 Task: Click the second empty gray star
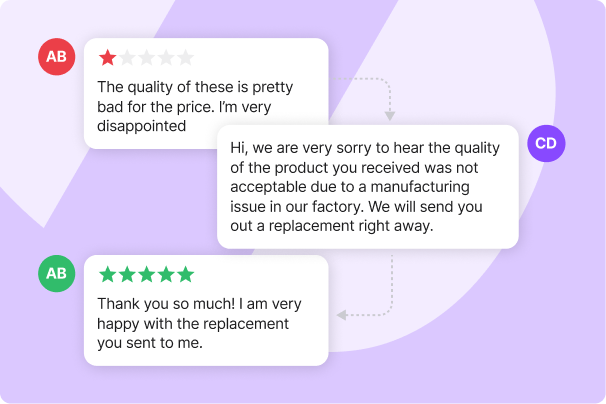tap(127, 58)
